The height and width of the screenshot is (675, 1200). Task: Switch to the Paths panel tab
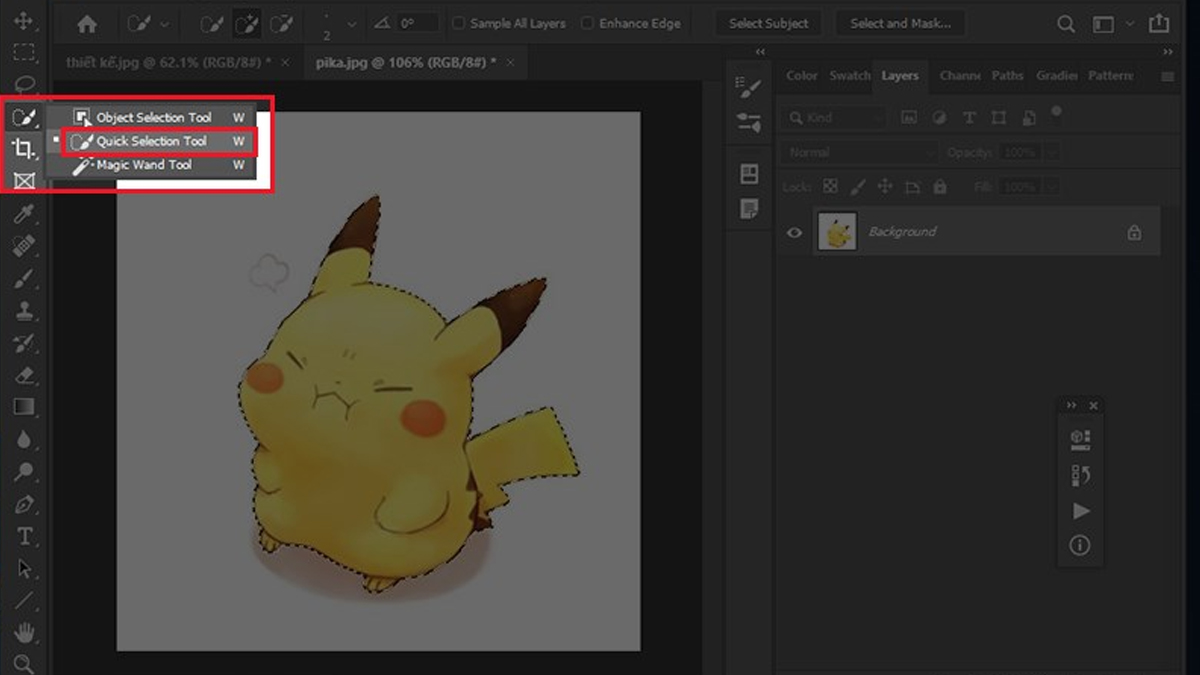[x=1007, y=76]
